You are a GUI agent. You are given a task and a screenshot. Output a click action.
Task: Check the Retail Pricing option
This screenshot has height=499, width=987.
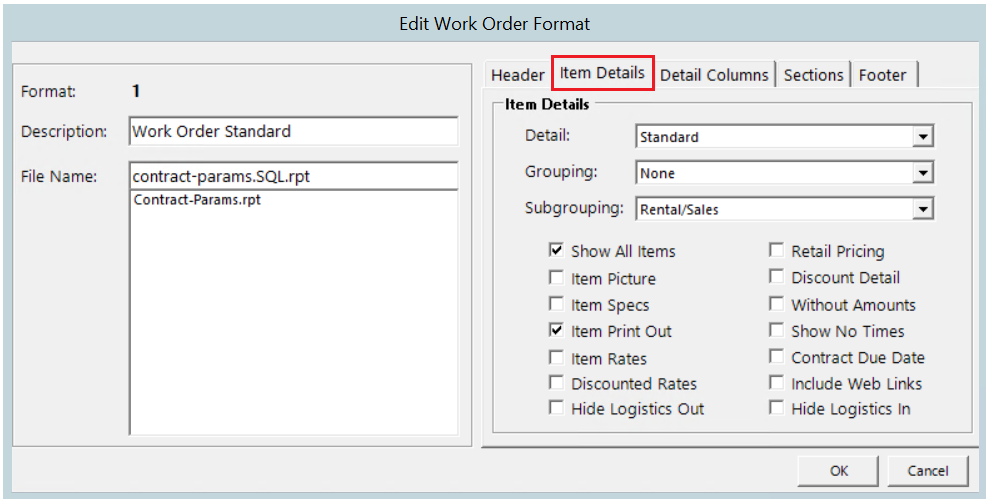click(776, 251)
